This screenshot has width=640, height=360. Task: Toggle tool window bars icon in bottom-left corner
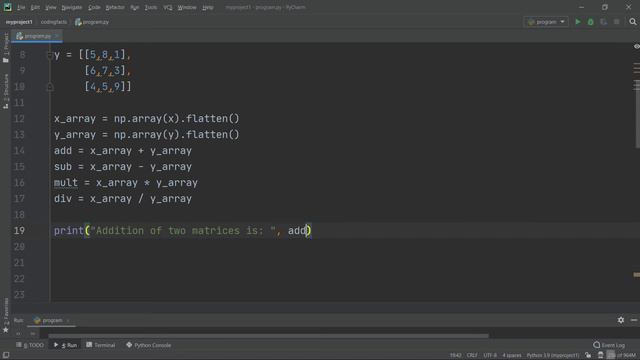[6, 355]
